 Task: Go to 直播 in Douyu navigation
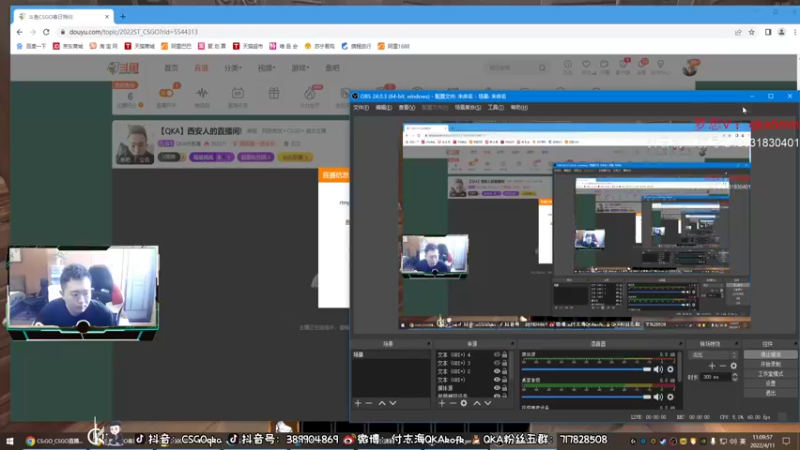(201, 68)
